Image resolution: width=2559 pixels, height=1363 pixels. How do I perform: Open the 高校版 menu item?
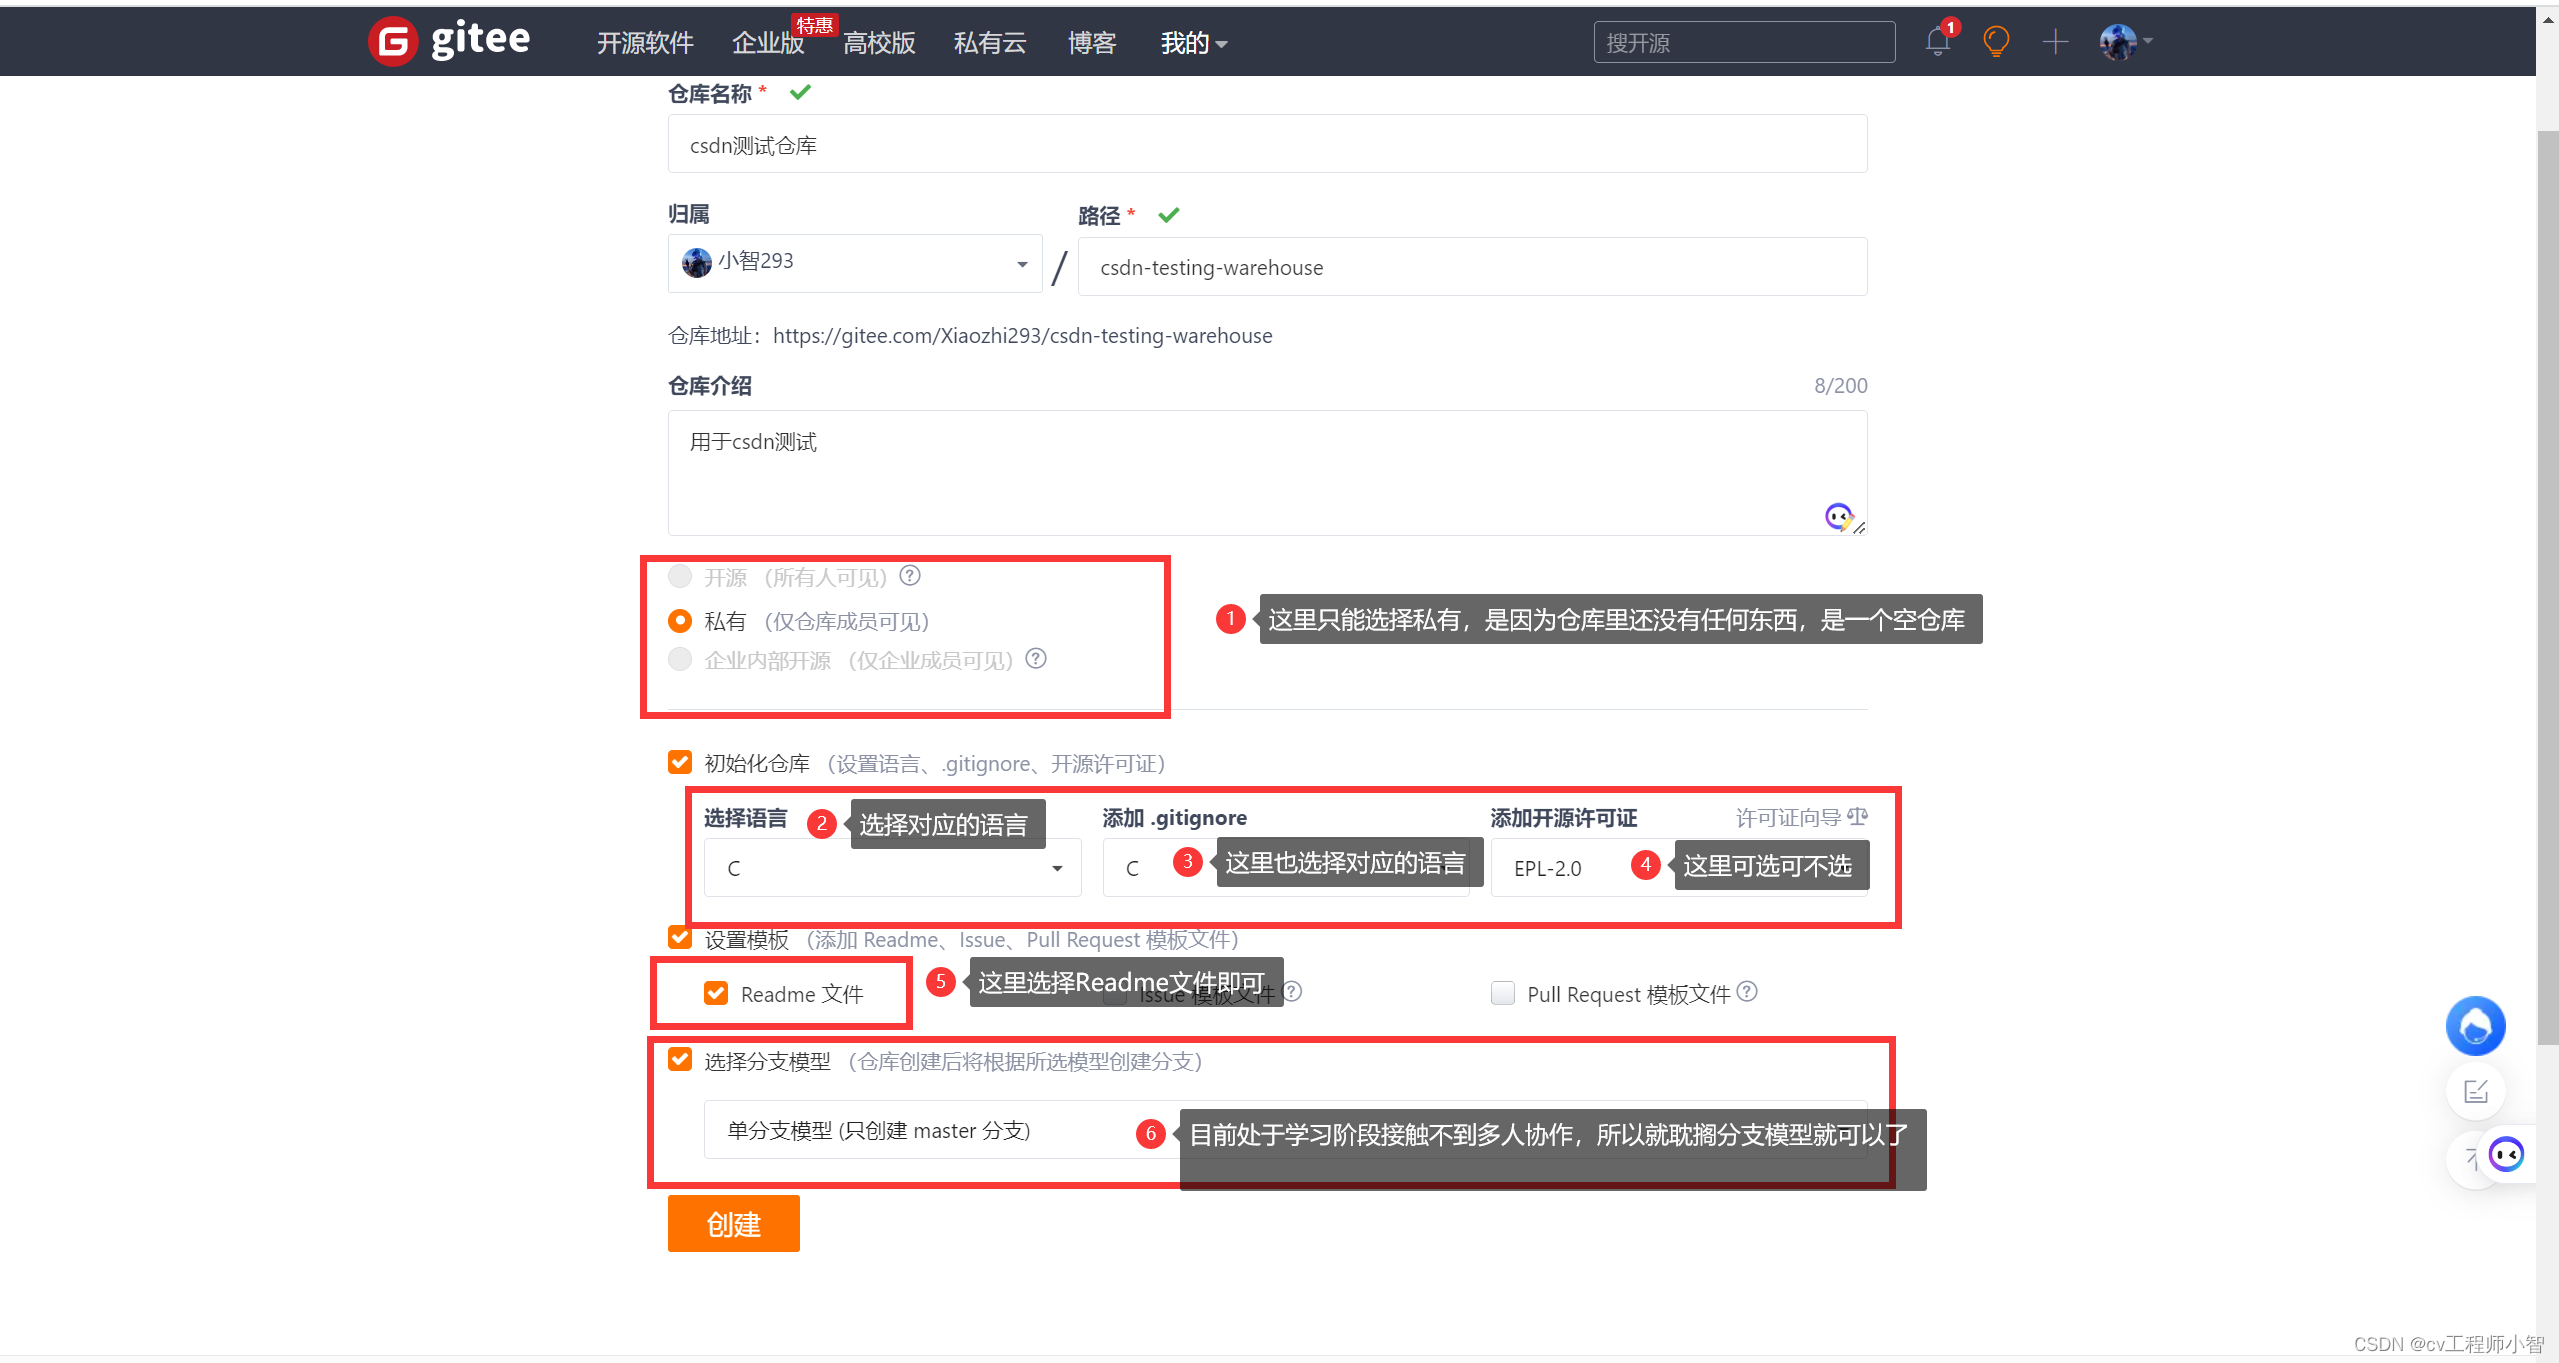[x=879, y=43]
